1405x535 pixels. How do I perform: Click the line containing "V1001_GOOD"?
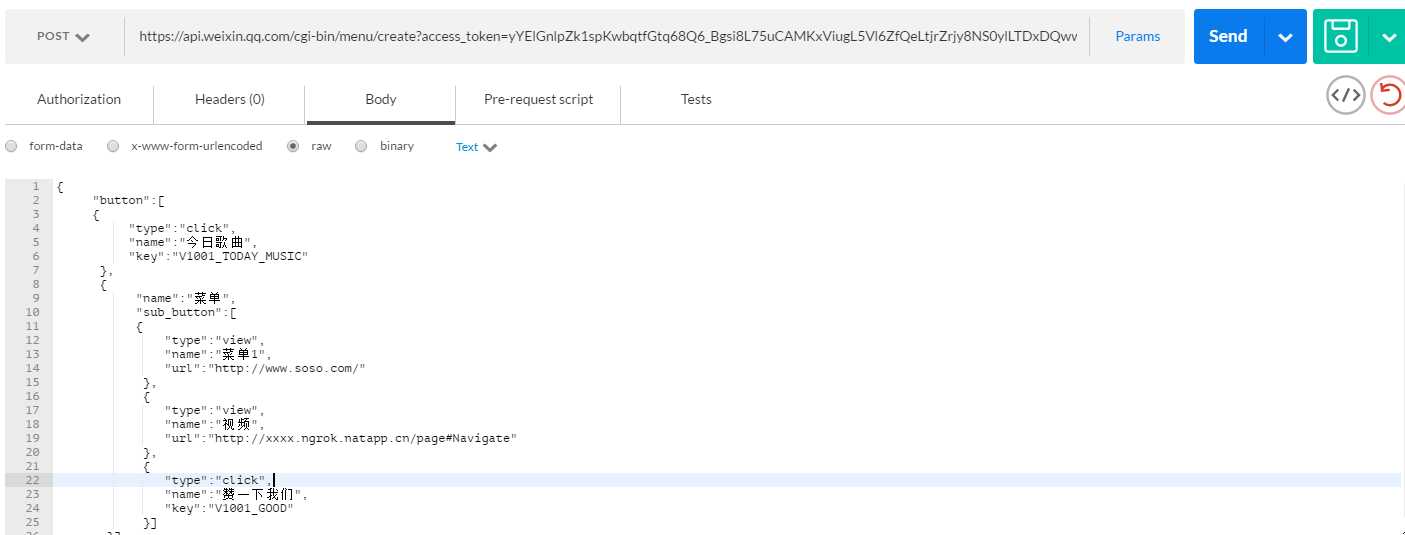[229, 508]
